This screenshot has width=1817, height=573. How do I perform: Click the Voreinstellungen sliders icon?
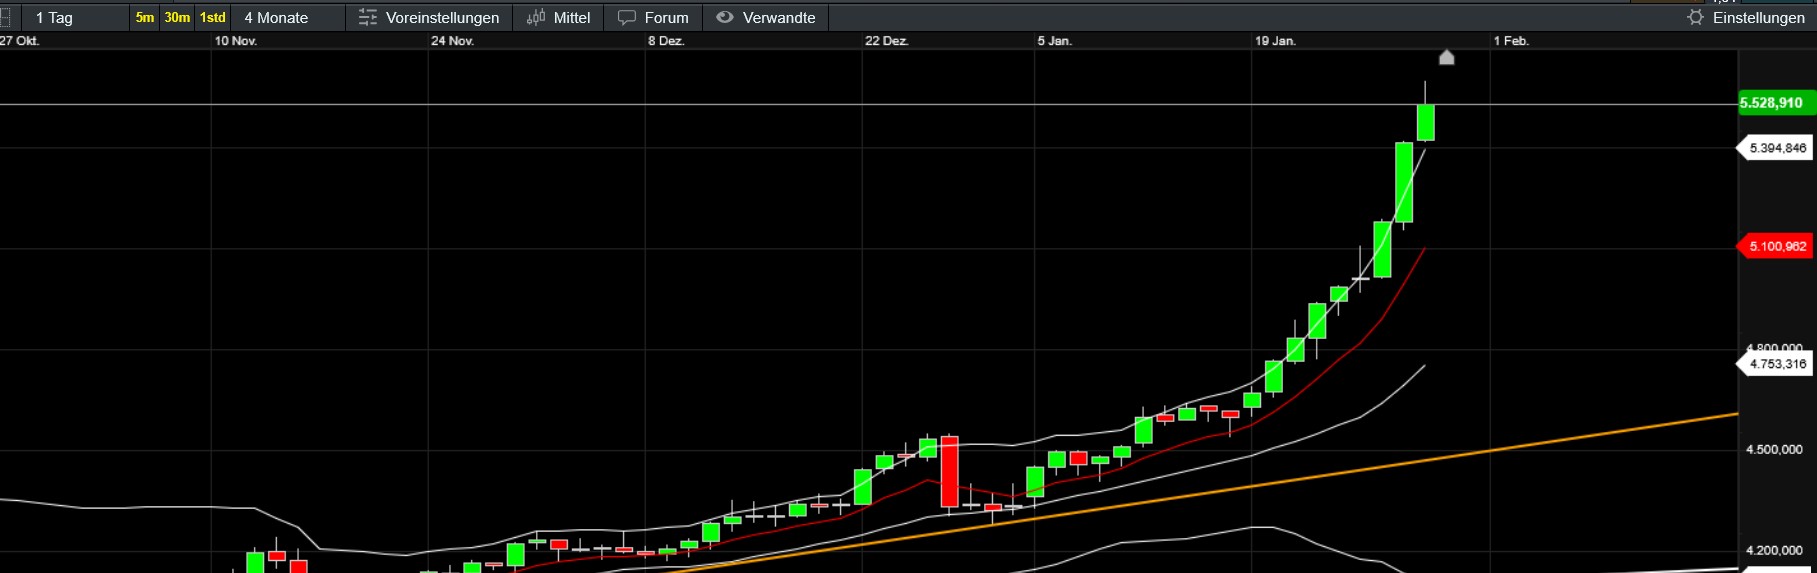367,18
